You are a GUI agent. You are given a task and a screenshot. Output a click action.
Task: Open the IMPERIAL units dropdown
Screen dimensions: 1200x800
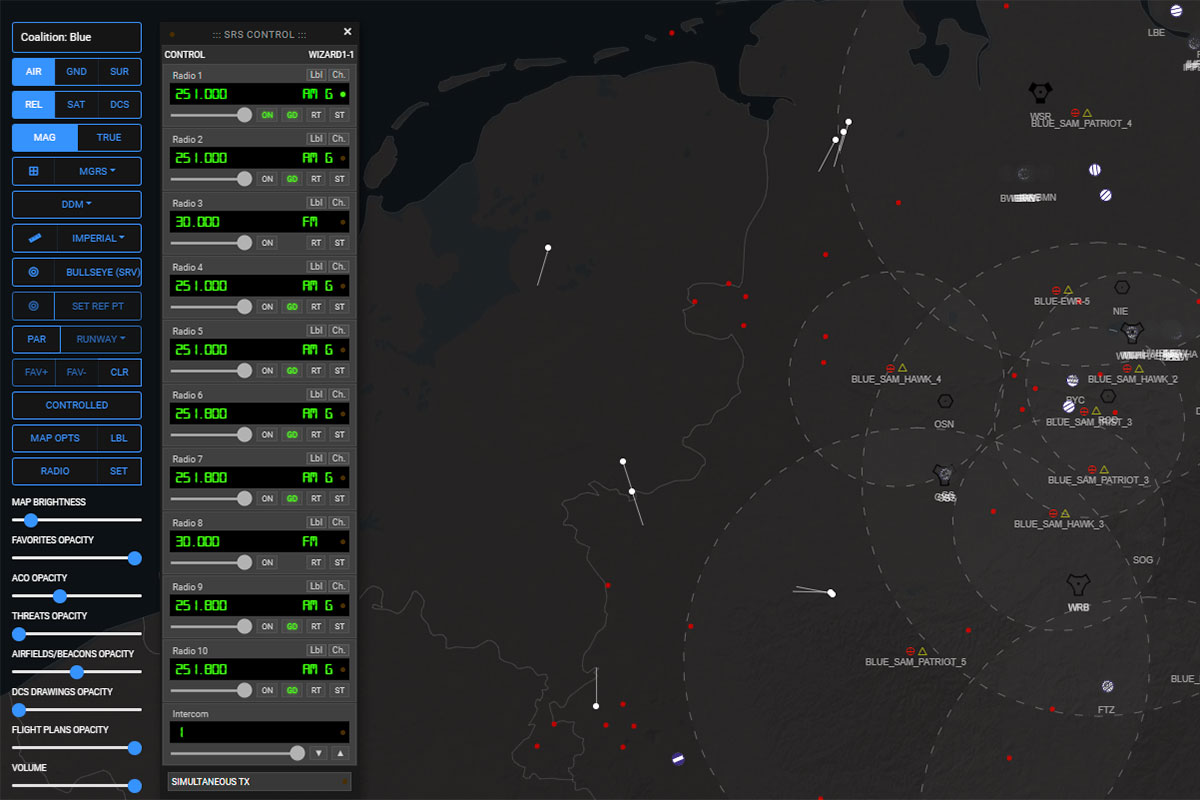point(99,238)
